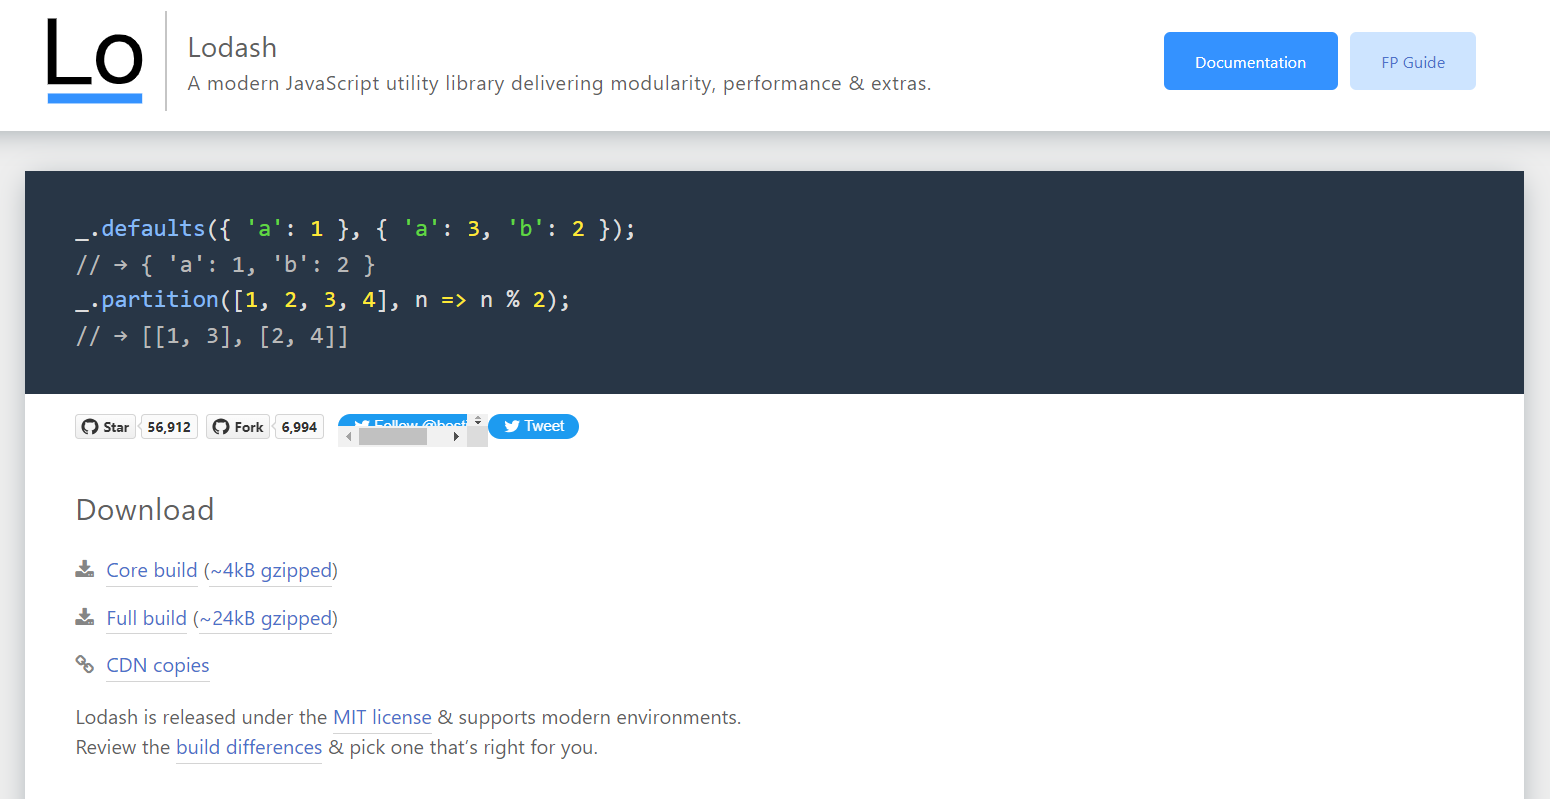Click the horizontal scrollbar under Follow button
1550x799 pixels.
pos(402,437)
